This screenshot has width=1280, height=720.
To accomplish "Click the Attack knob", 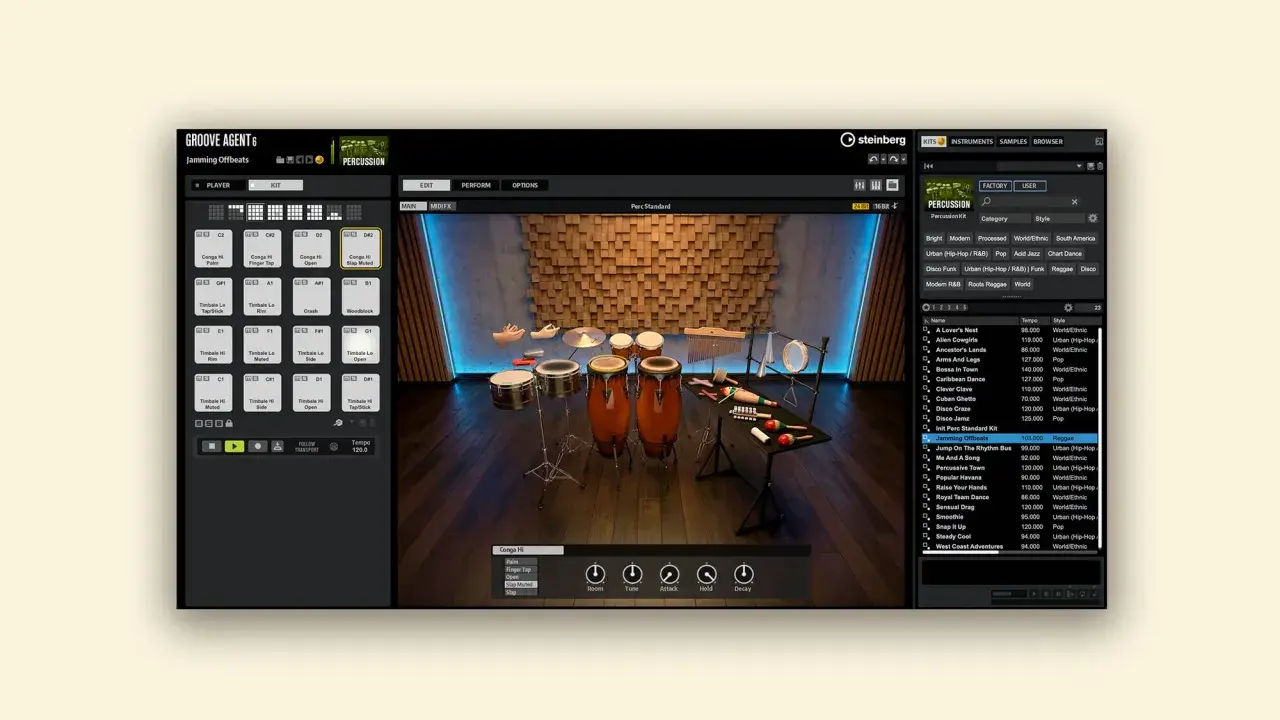I will click(x=669, y=575).
